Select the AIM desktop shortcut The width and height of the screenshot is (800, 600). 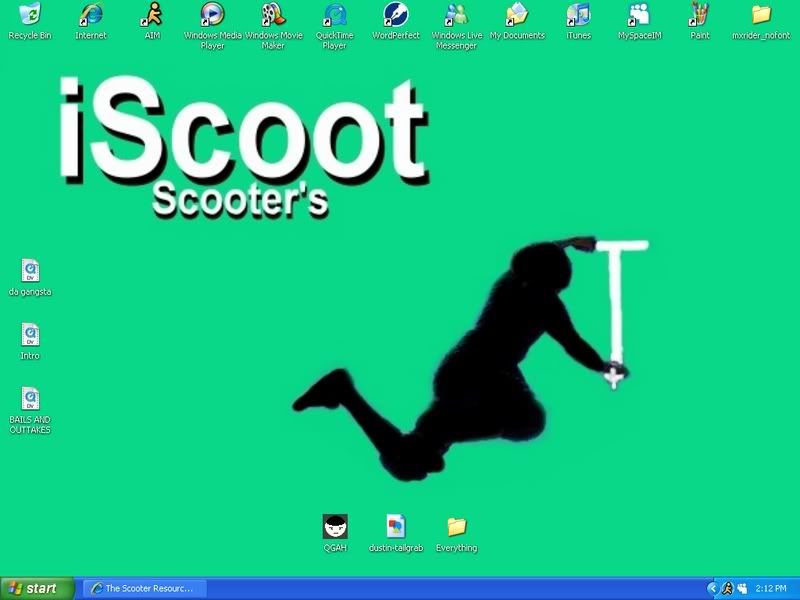(152, 15)
